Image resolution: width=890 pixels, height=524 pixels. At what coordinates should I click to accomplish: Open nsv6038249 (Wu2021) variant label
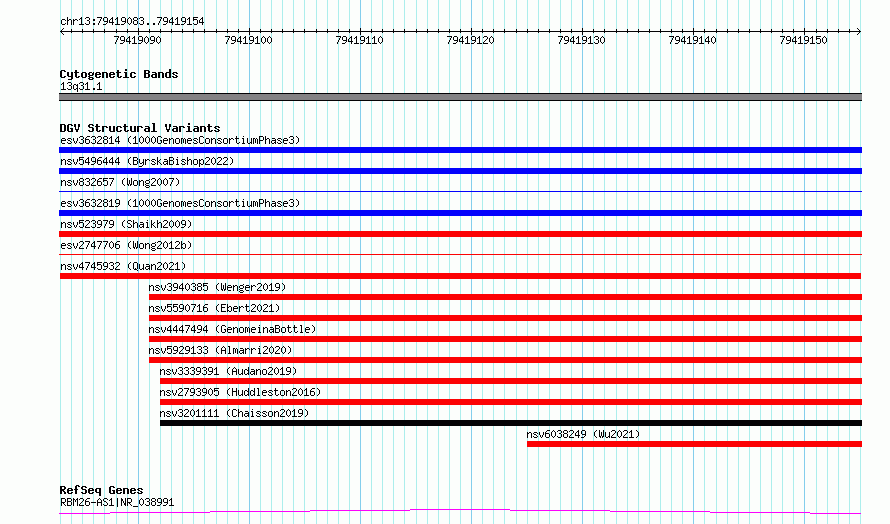583,434
